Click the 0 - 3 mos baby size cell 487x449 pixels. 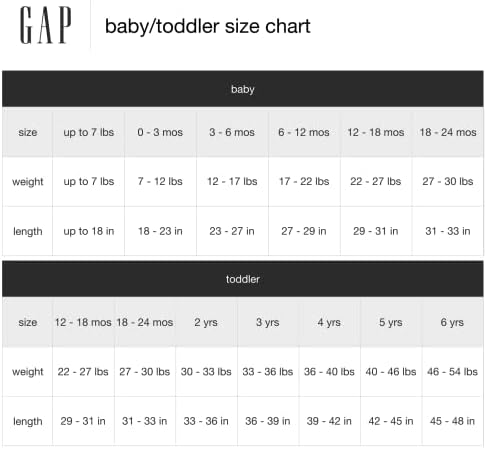(160, 132)
